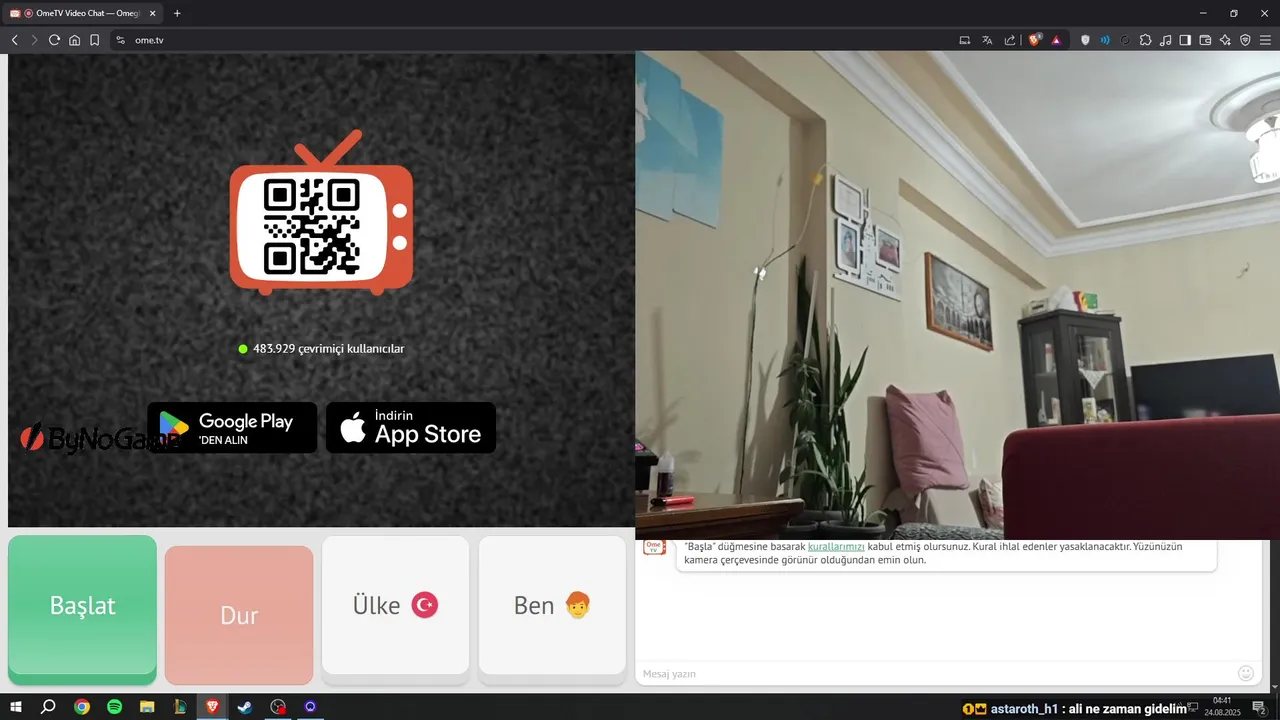1280x720 pixels.
Task: Open the Brave Wallet
Action: [x=1205, y=40]
